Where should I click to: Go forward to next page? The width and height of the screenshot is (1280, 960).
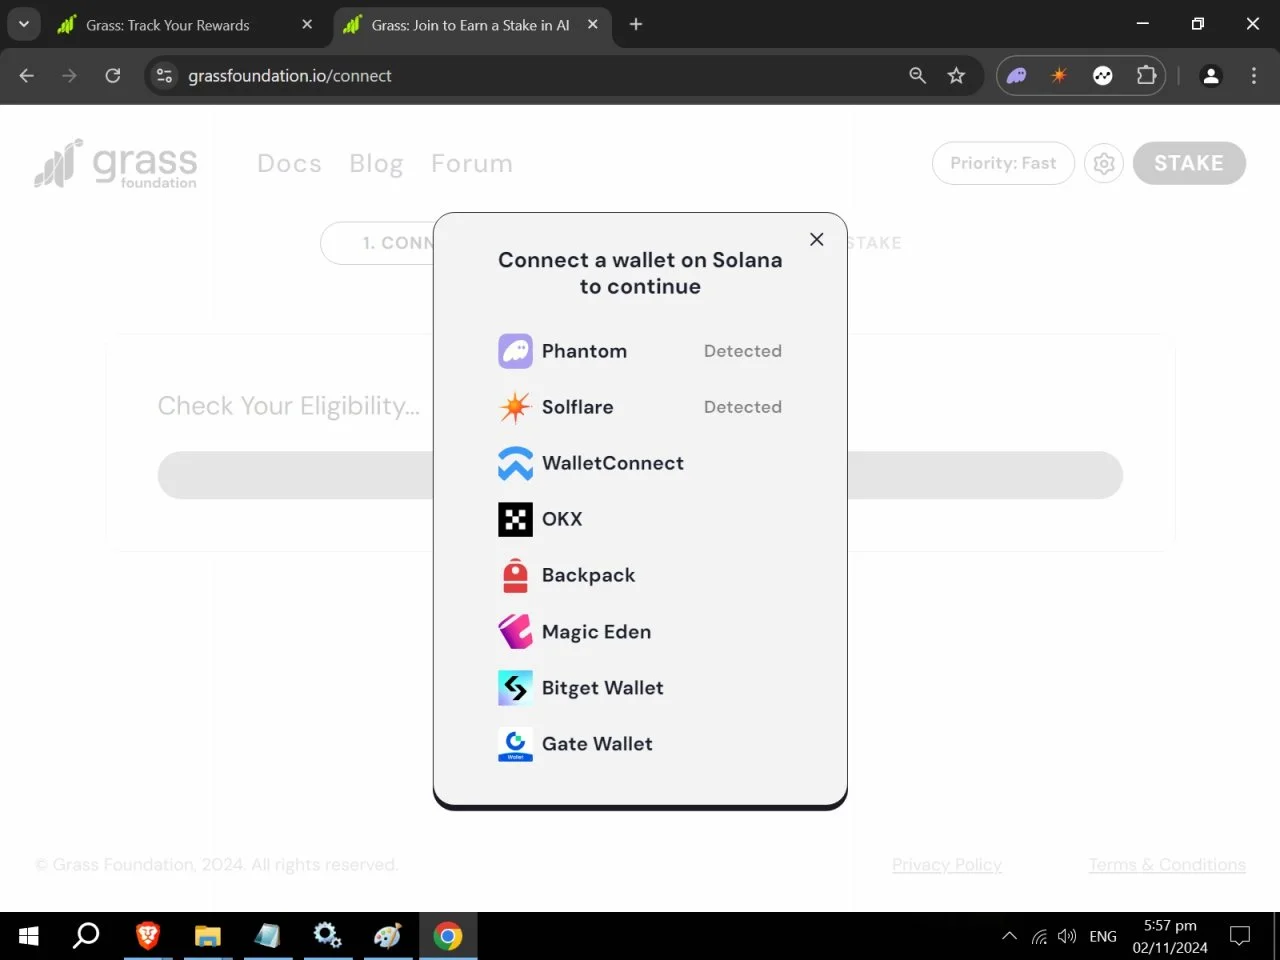pos(69,76)
